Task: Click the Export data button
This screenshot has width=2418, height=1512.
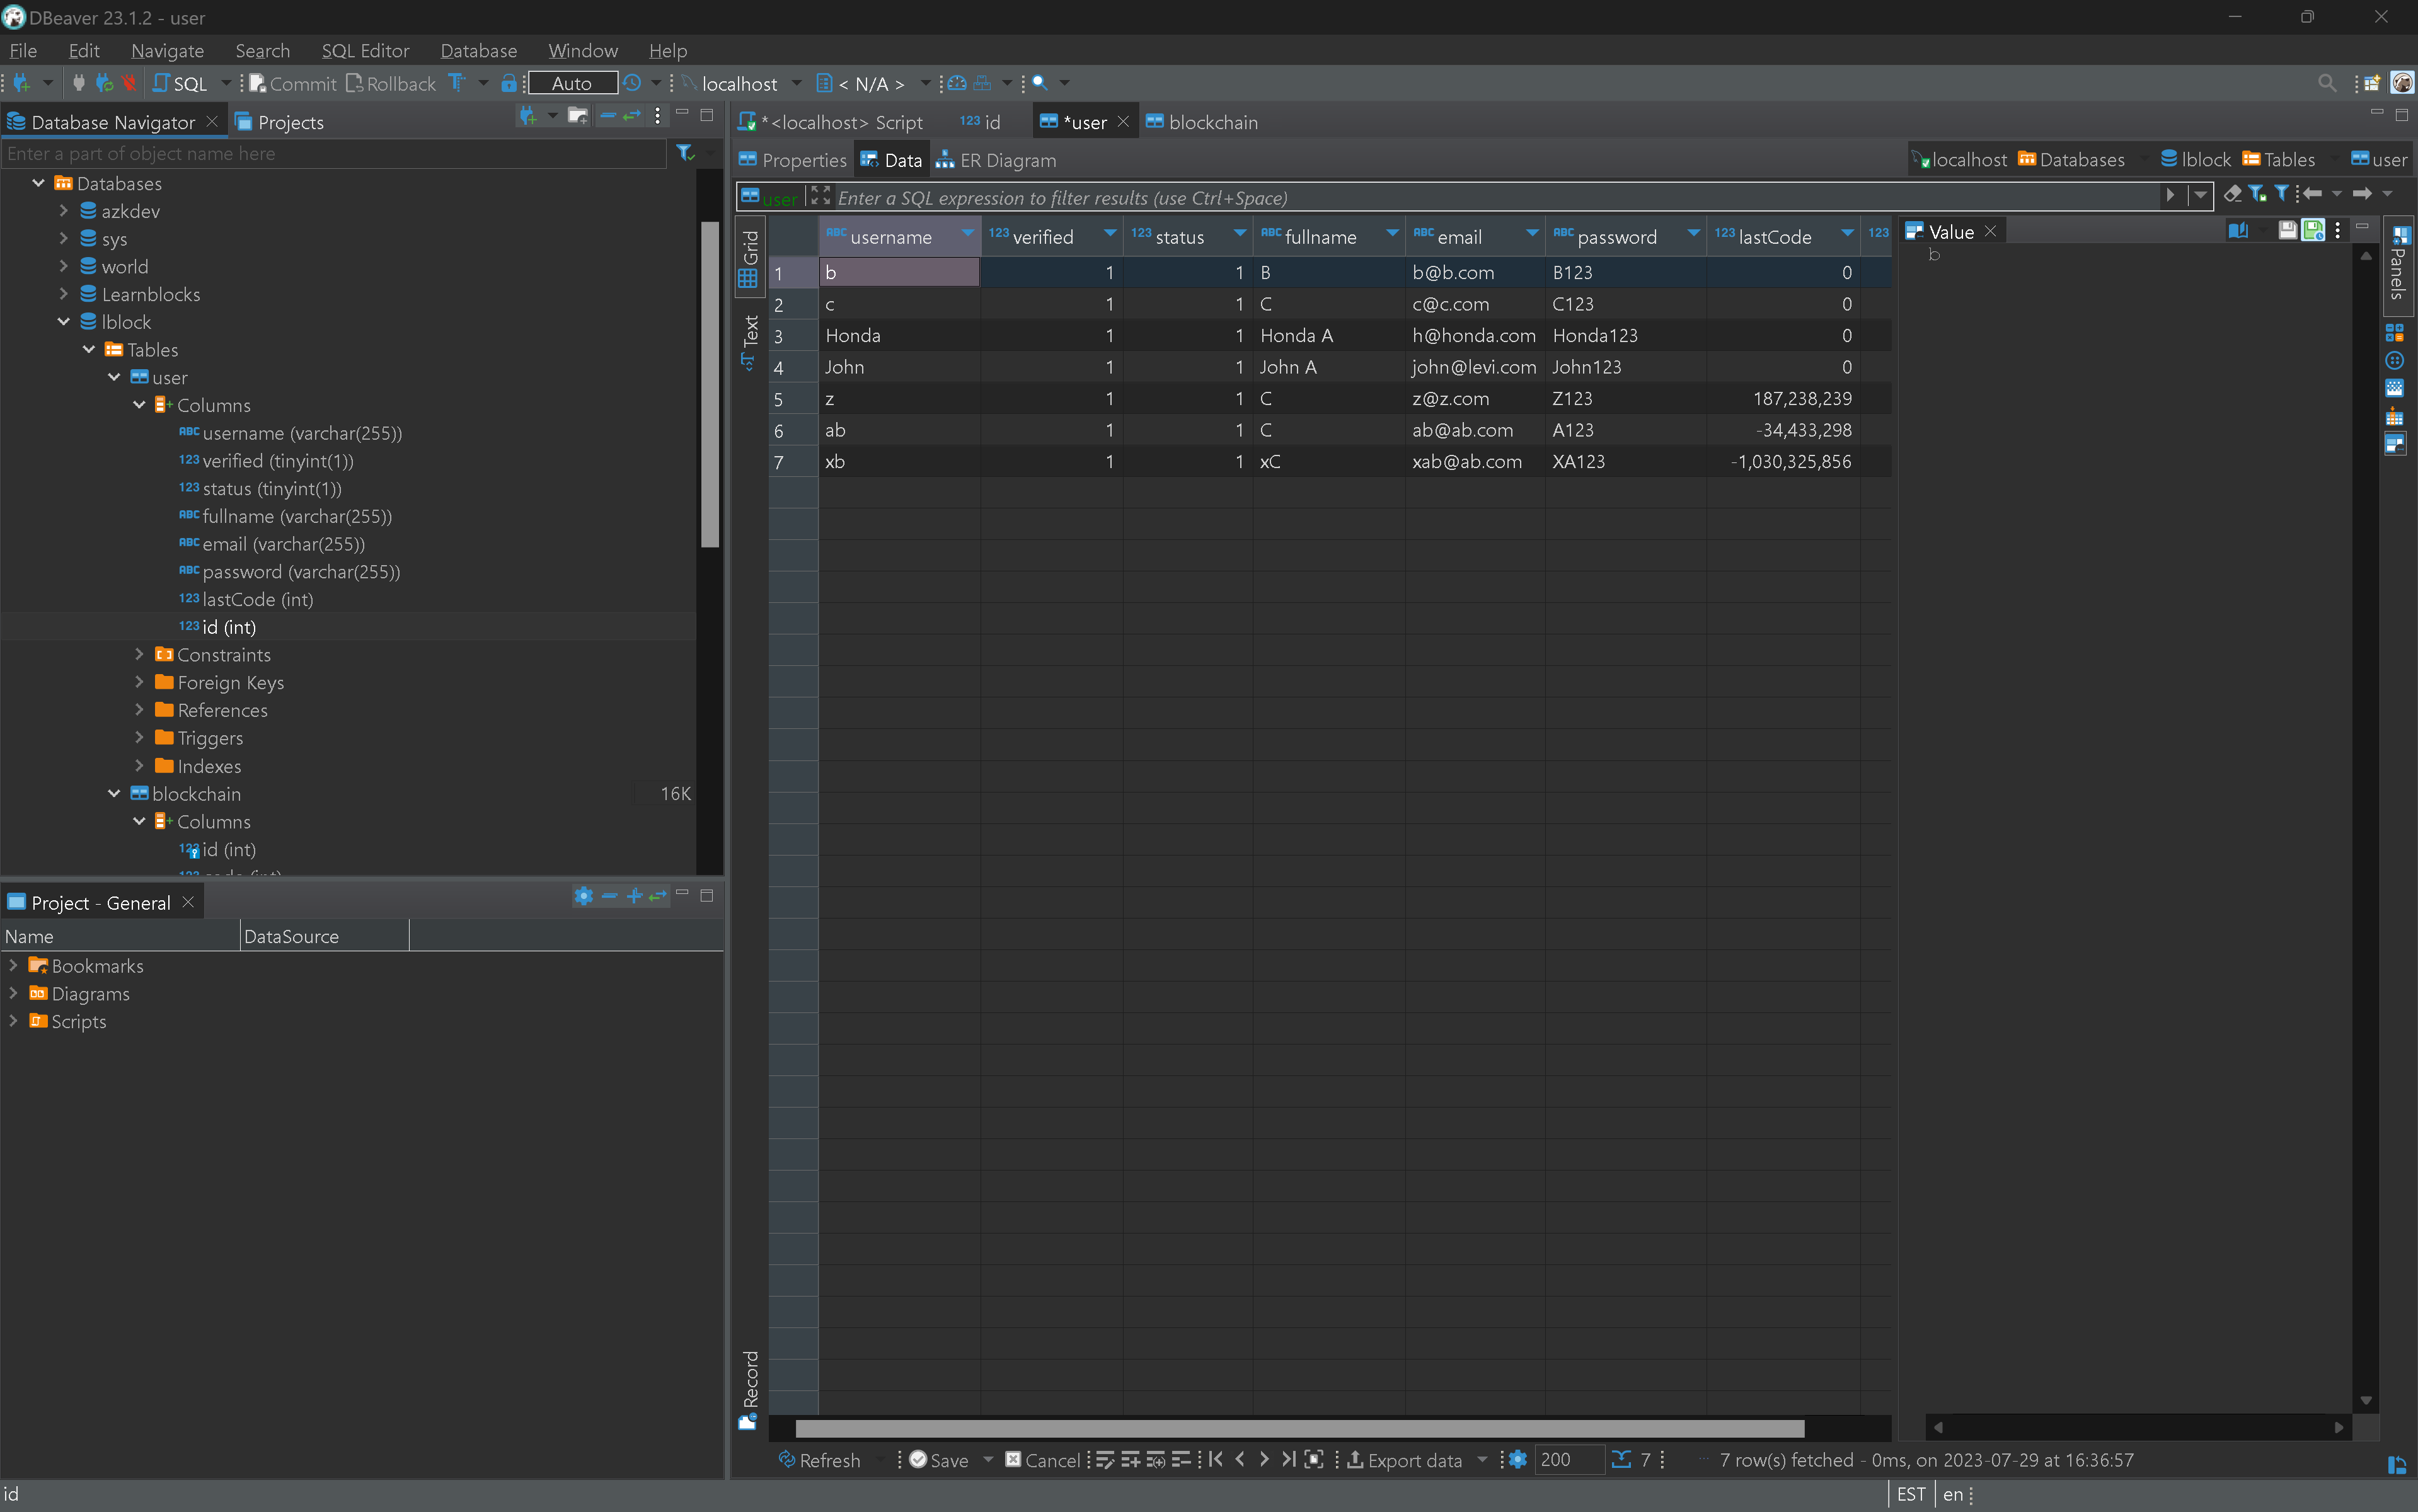Action: click(1404, 1460)
